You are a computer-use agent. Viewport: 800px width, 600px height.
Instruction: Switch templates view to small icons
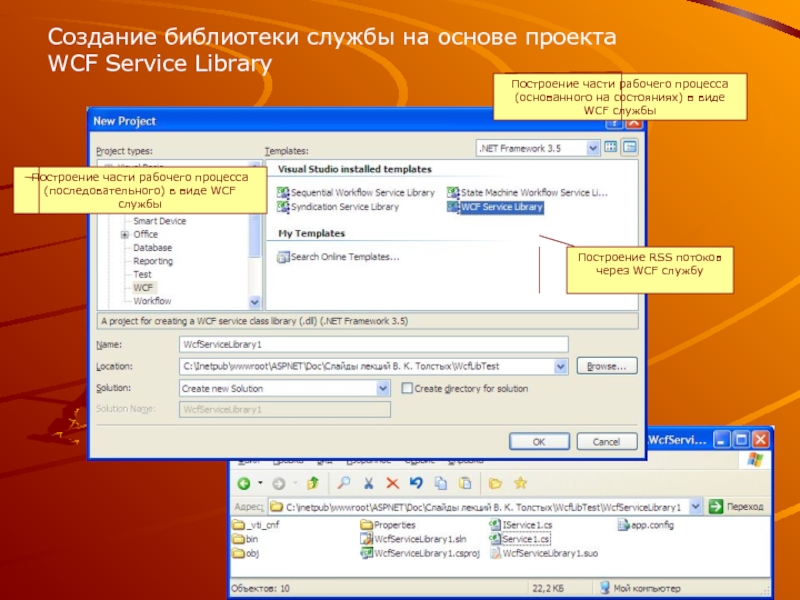(630, 147)
